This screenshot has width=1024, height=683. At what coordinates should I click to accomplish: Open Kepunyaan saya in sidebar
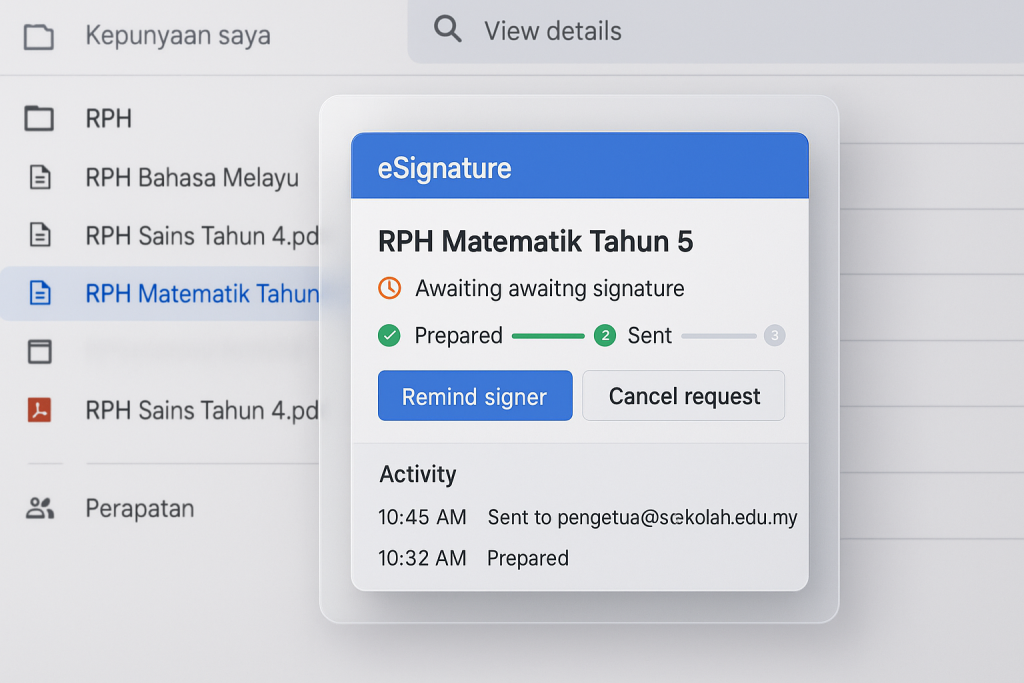[178, 35]
